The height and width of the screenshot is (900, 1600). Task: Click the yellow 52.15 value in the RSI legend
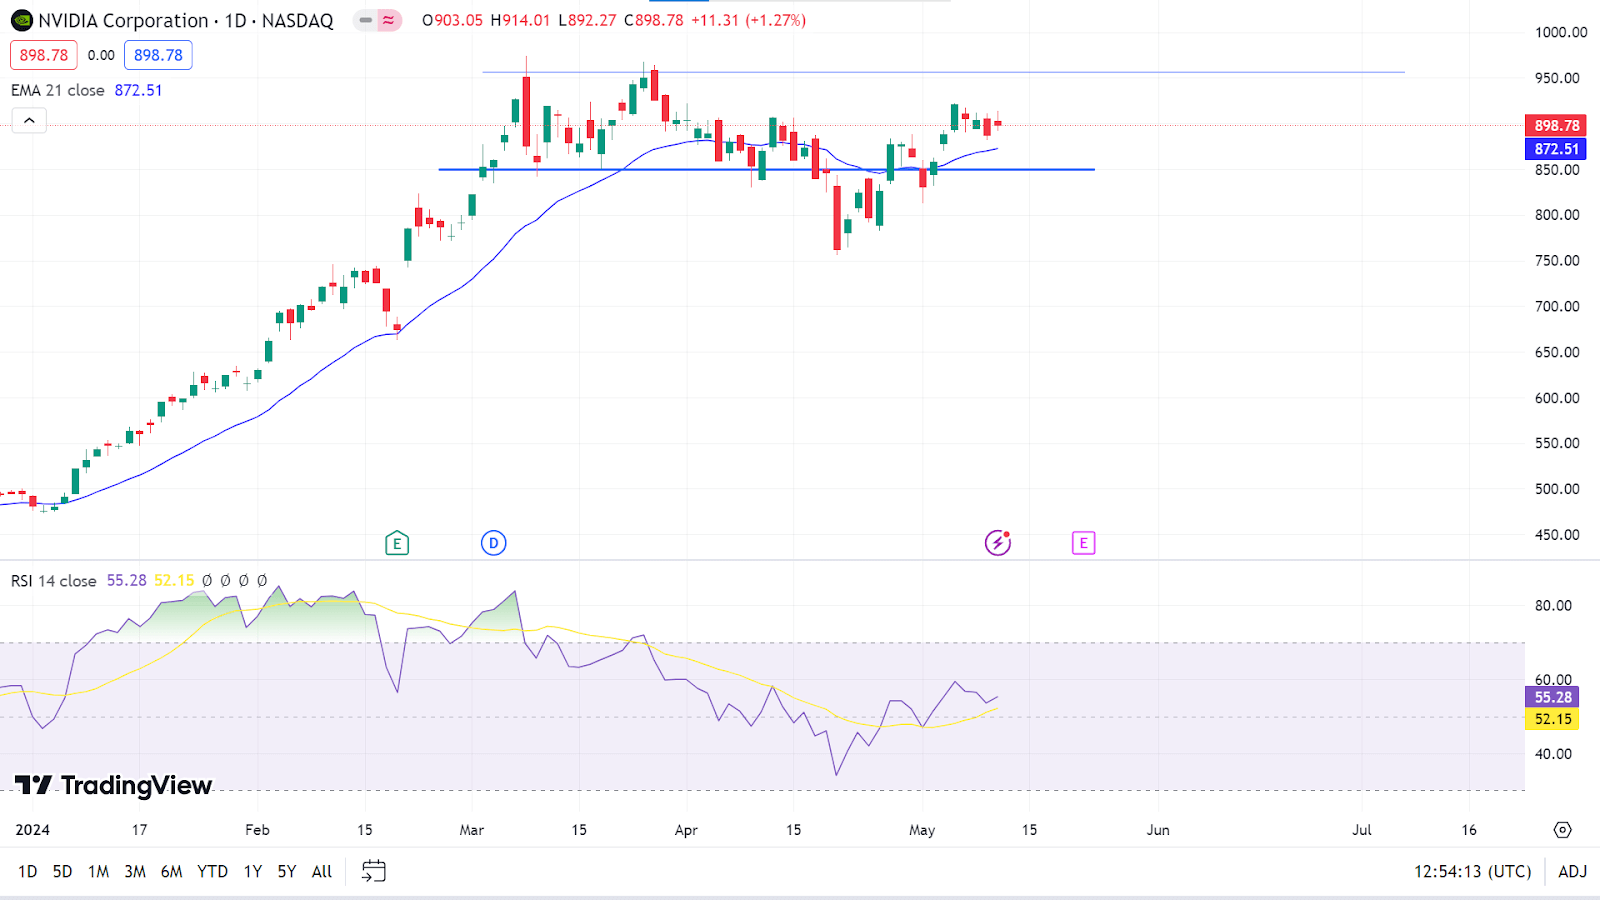[x=174, y=580]
